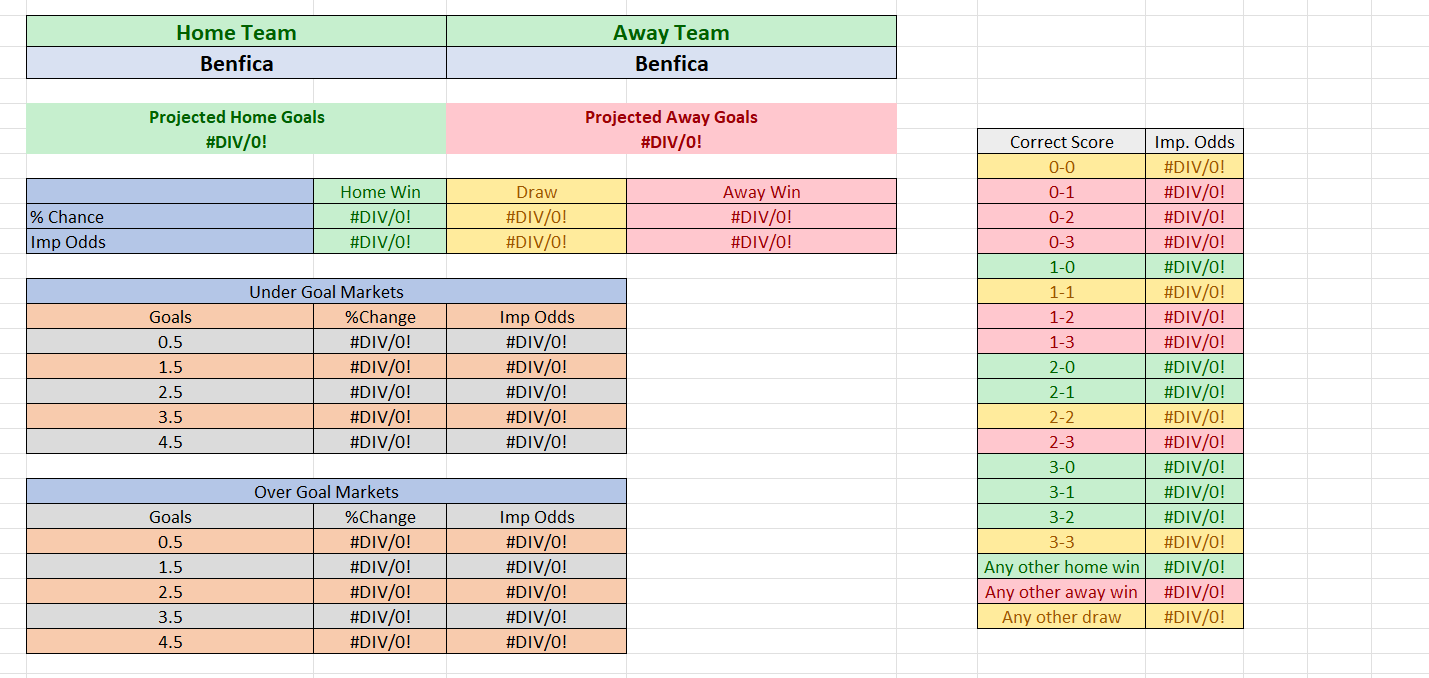Click the Imp. Odds value for Any other draw
The height and width of the screenshot is (678, 1429).
point(1194,617)
